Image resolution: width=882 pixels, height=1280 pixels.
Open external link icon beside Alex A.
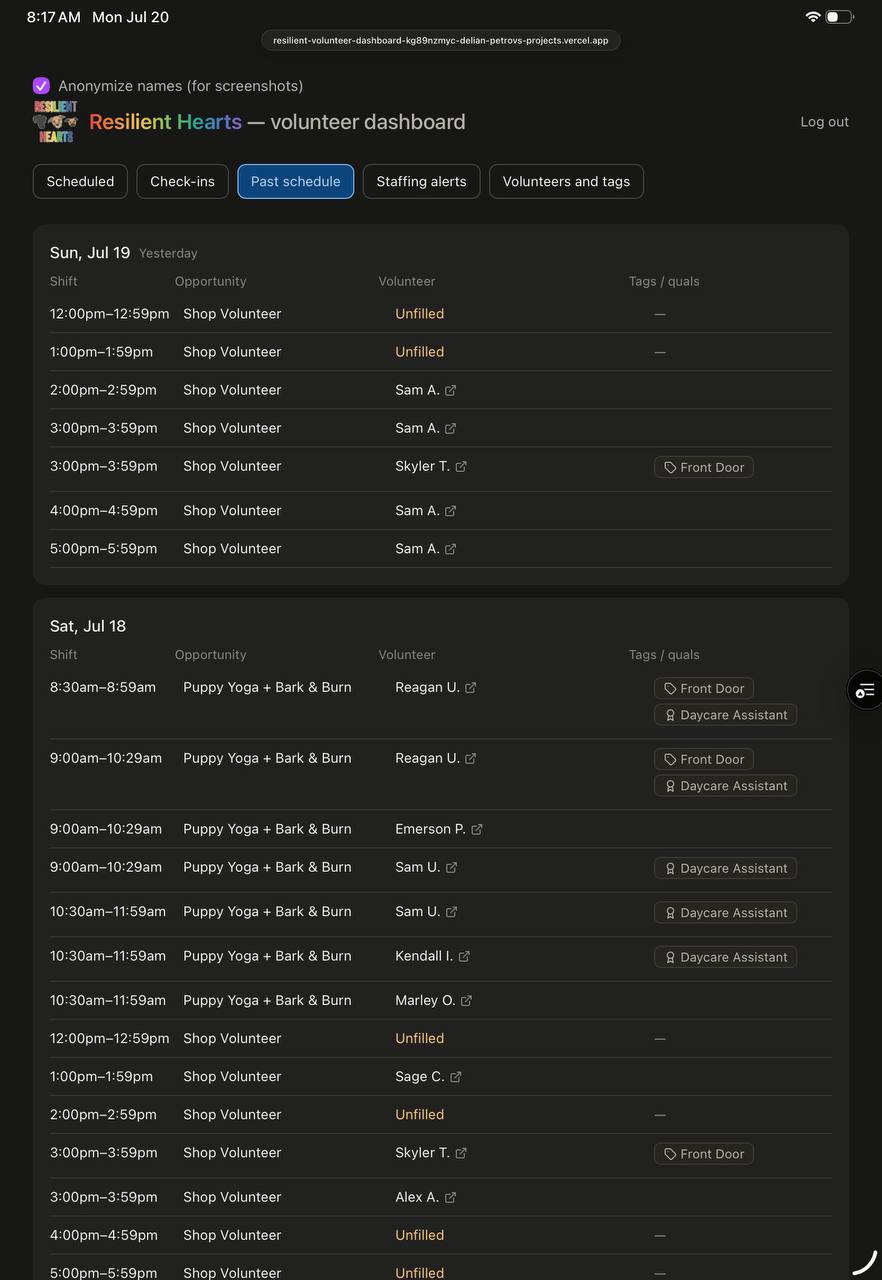pyautogui.click(x=450, y=1197)
